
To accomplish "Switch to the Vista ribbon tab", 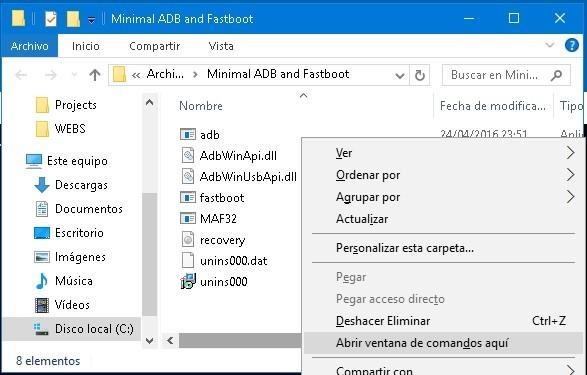I will coord(221,46).
